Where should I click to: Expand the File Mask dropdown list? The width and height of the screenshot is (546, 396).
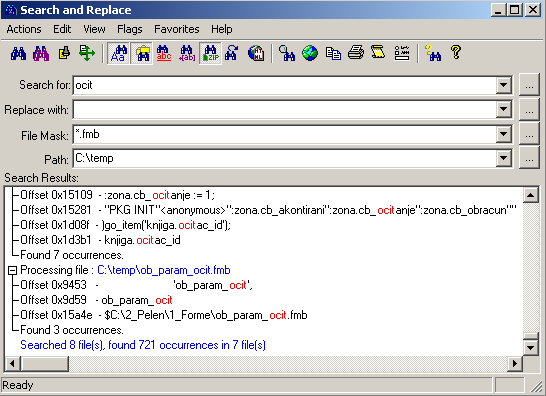503,134
